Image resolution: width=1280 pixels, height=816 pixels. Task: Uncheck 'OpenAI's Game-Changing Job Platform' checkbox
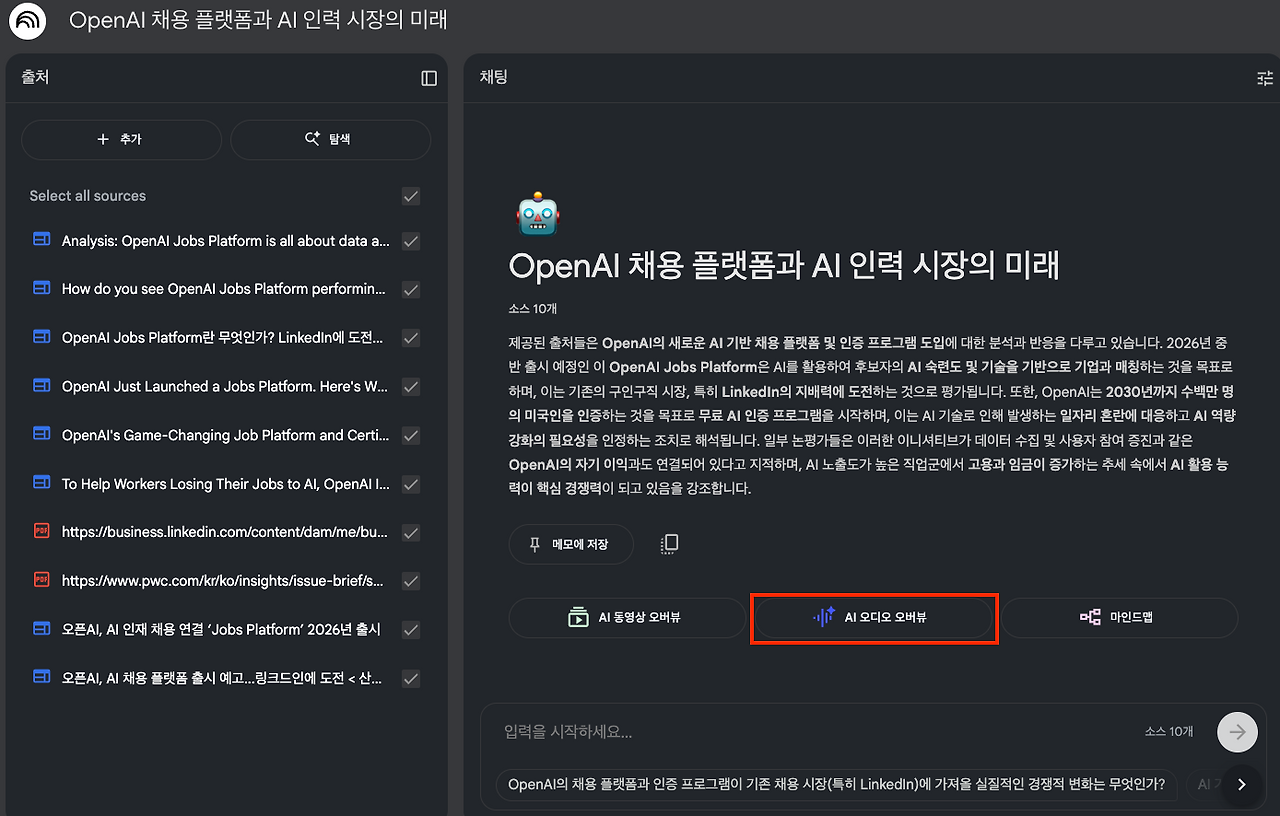click(x=410, y=436)
